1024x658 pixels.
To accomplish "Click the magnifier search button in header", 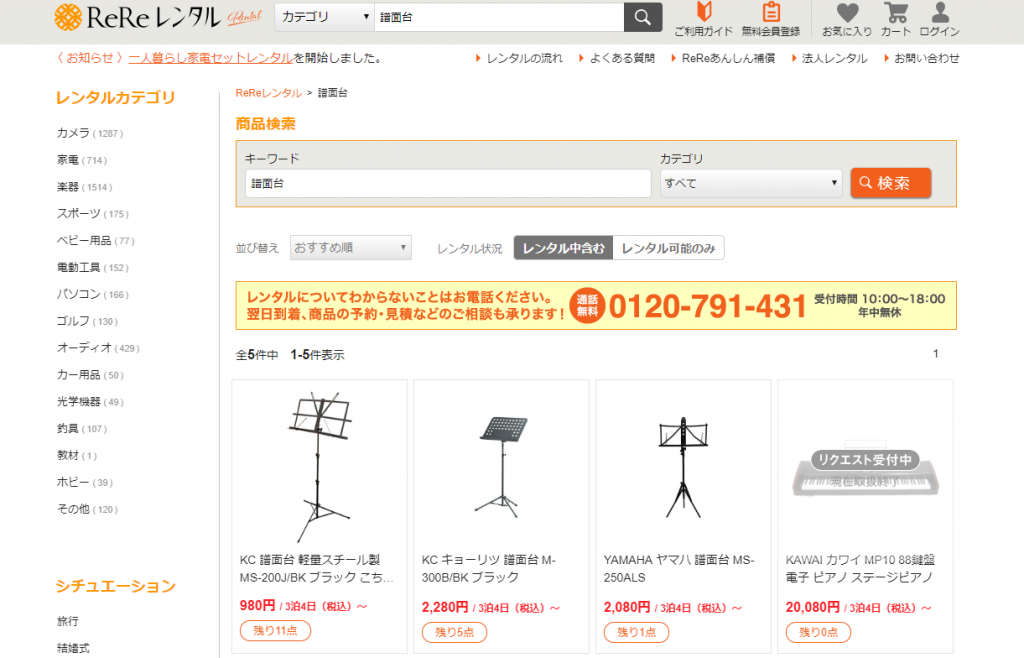I will (643, 18).
